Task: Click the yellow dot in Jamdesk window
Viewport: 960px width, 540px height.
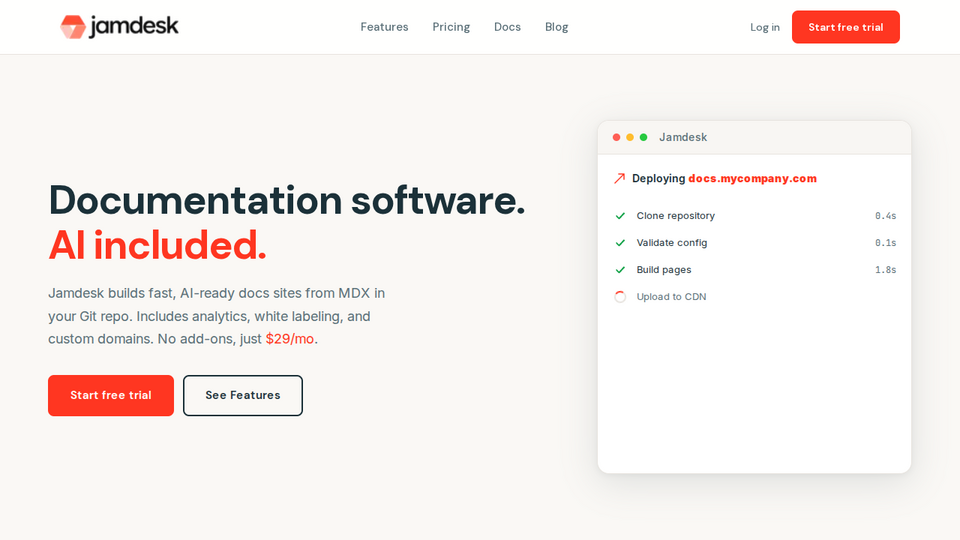Action: (630, 137)
